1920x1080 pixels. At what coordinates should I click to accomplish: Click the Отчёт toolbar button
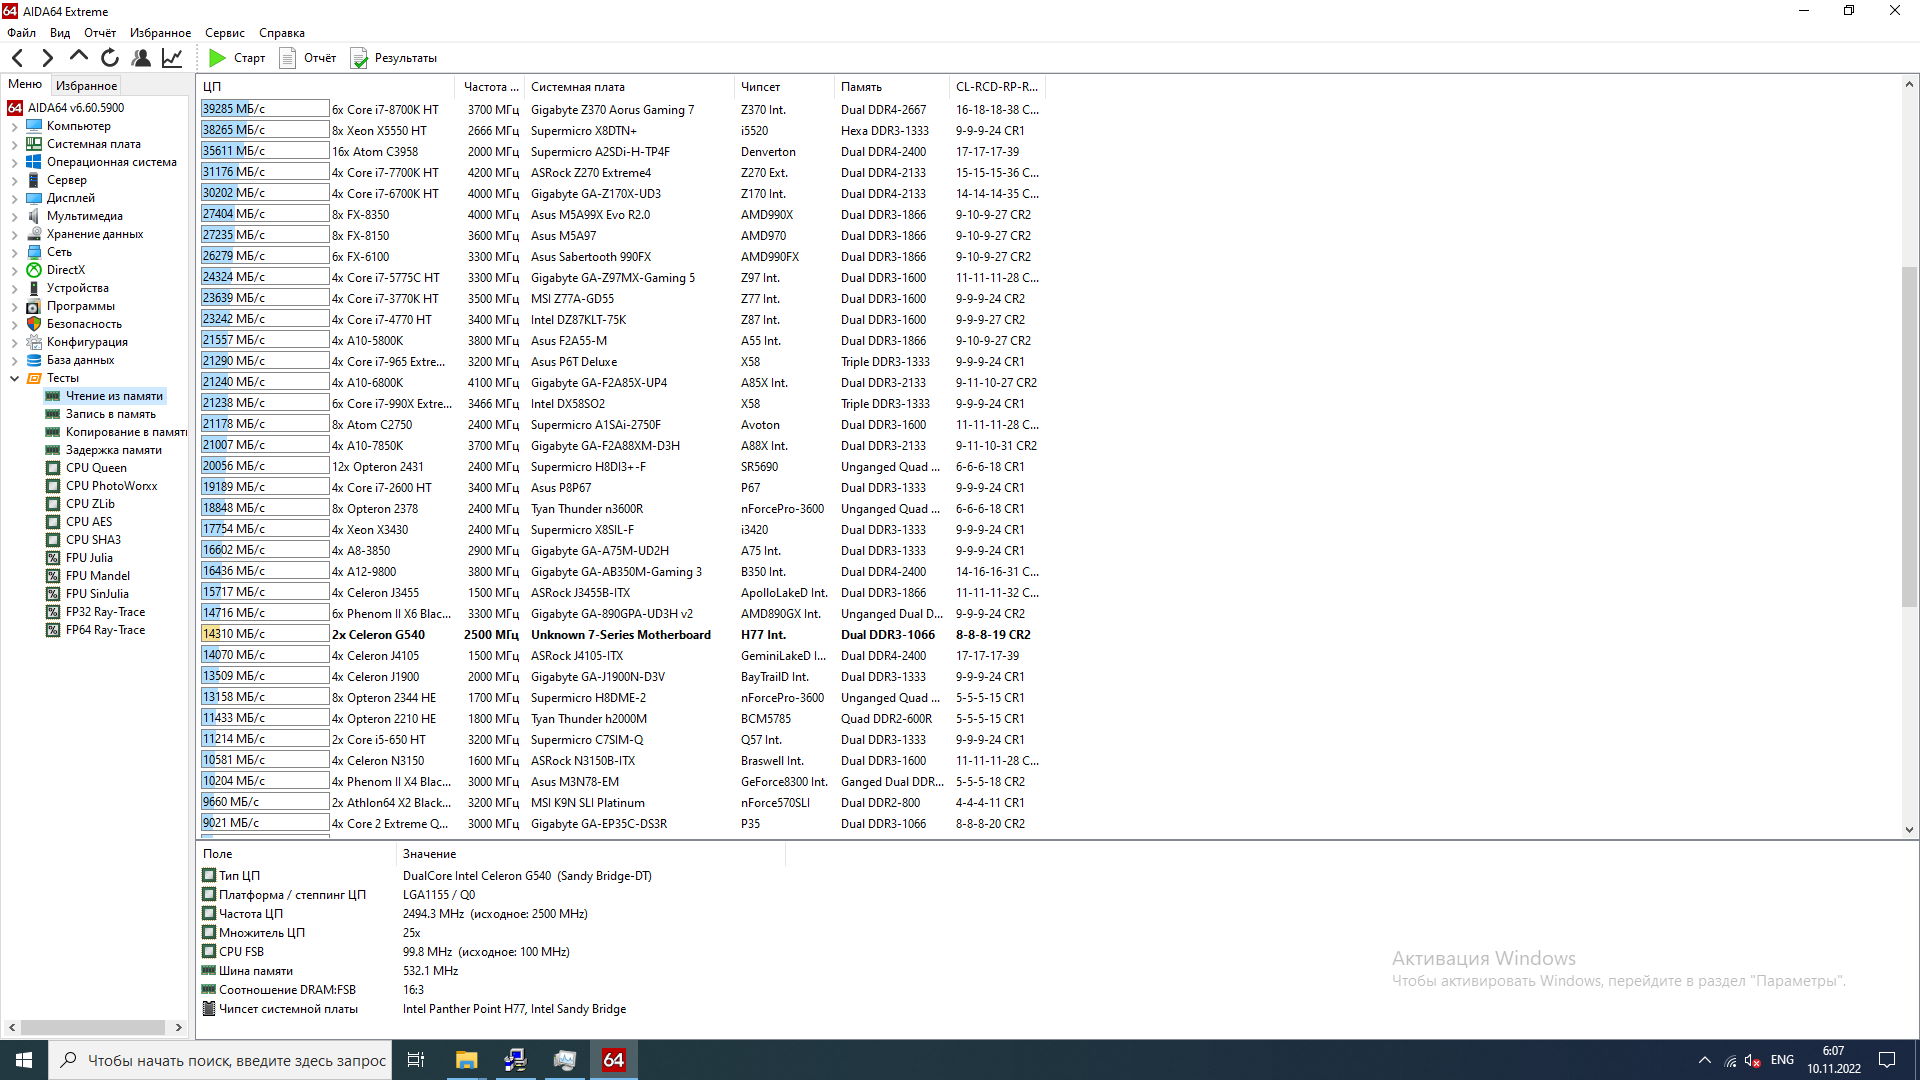(308, 58)
